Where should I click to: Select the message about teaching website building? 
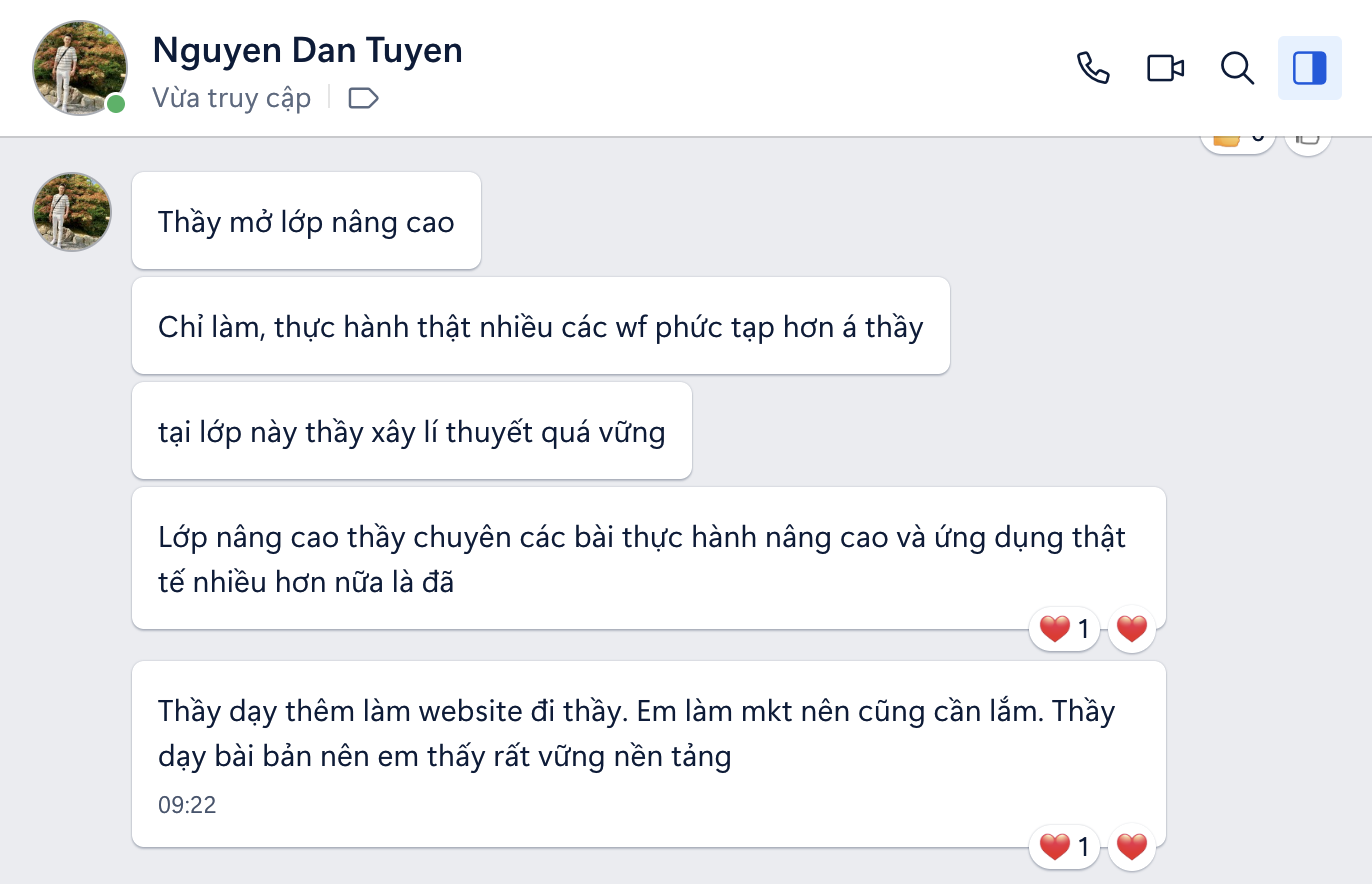[648, 754]
